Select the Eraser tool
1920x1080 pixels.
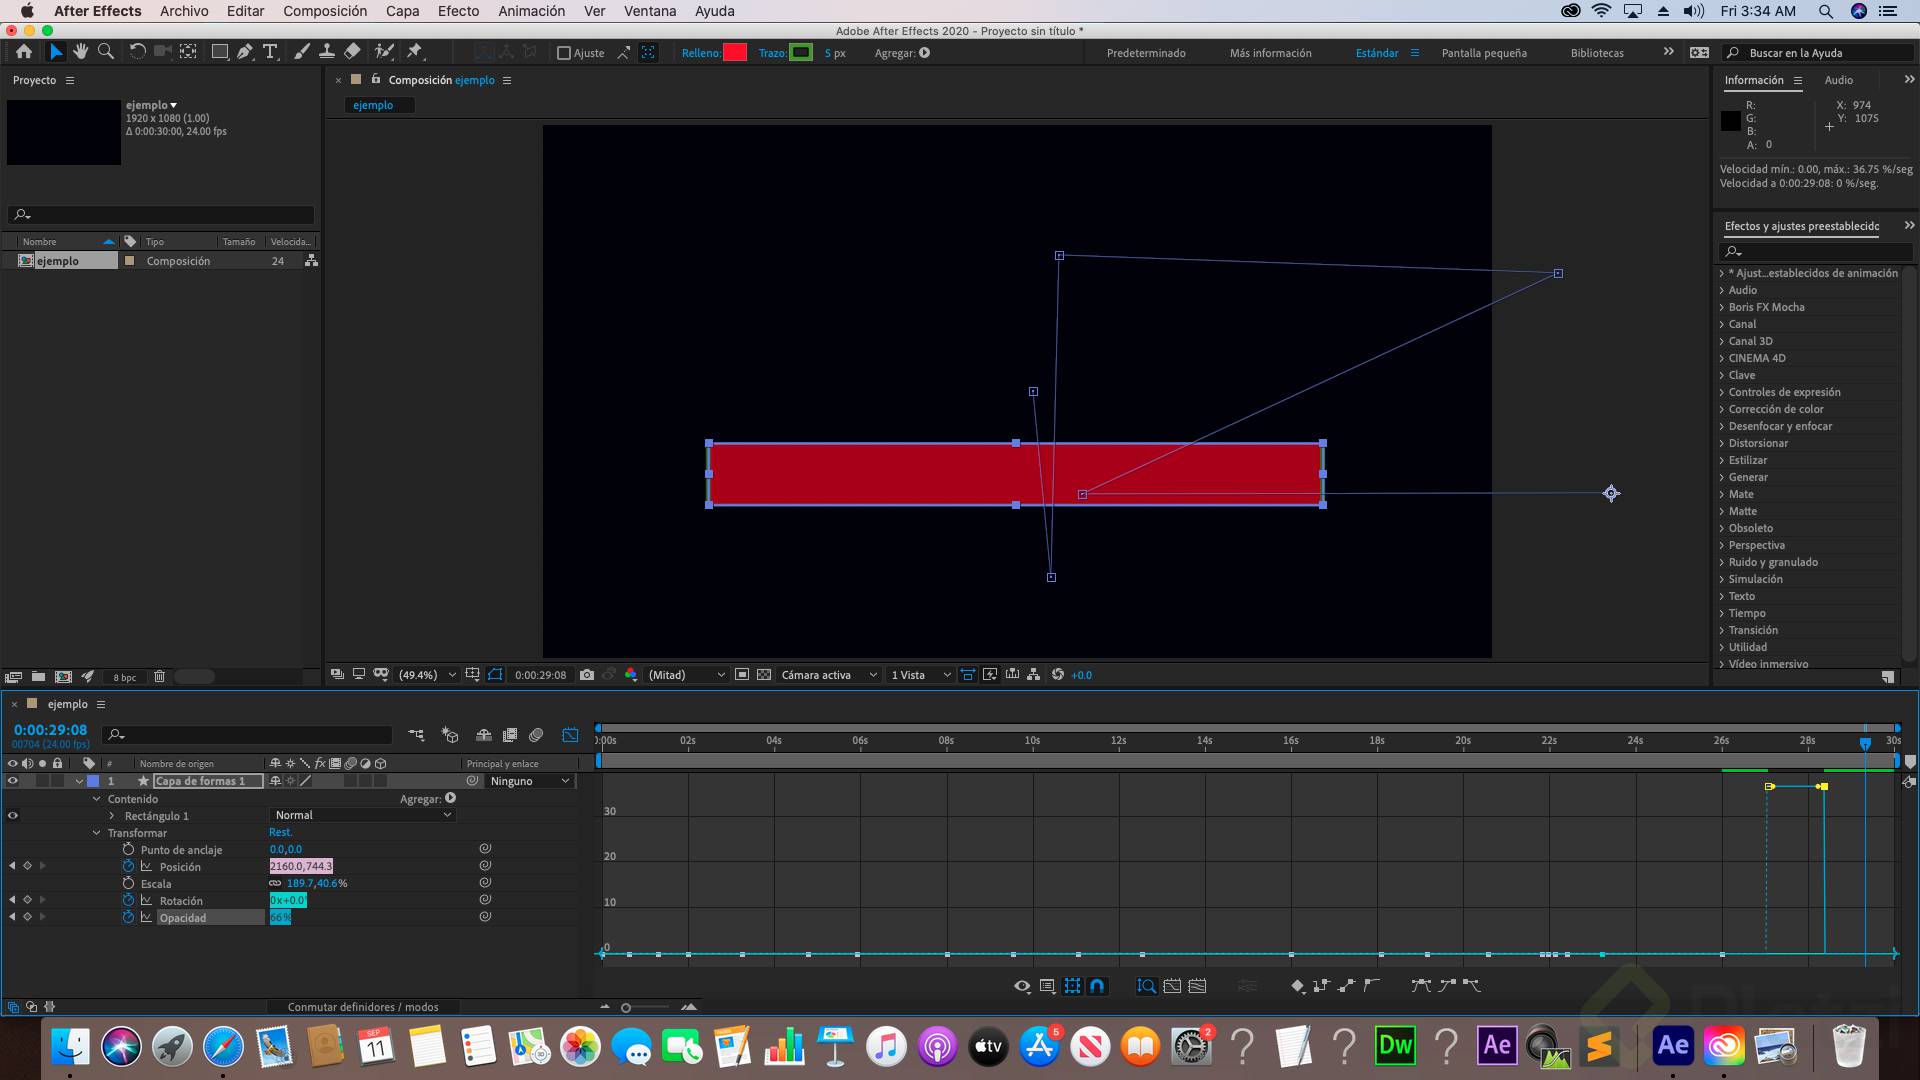(x=352, y=52)
